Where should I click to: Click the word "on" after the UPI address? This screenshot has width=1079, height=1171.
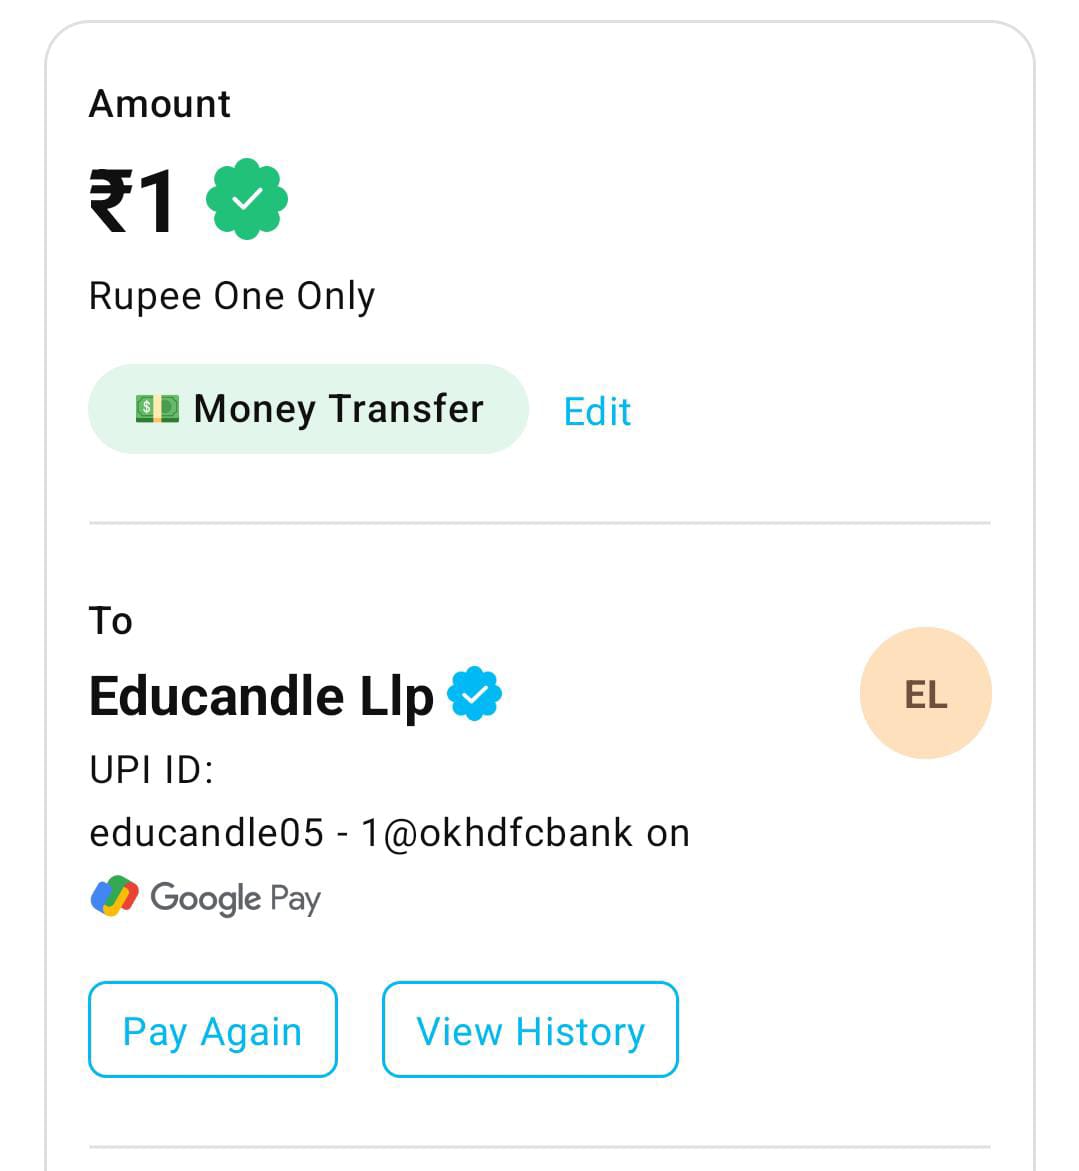point(668,833)
